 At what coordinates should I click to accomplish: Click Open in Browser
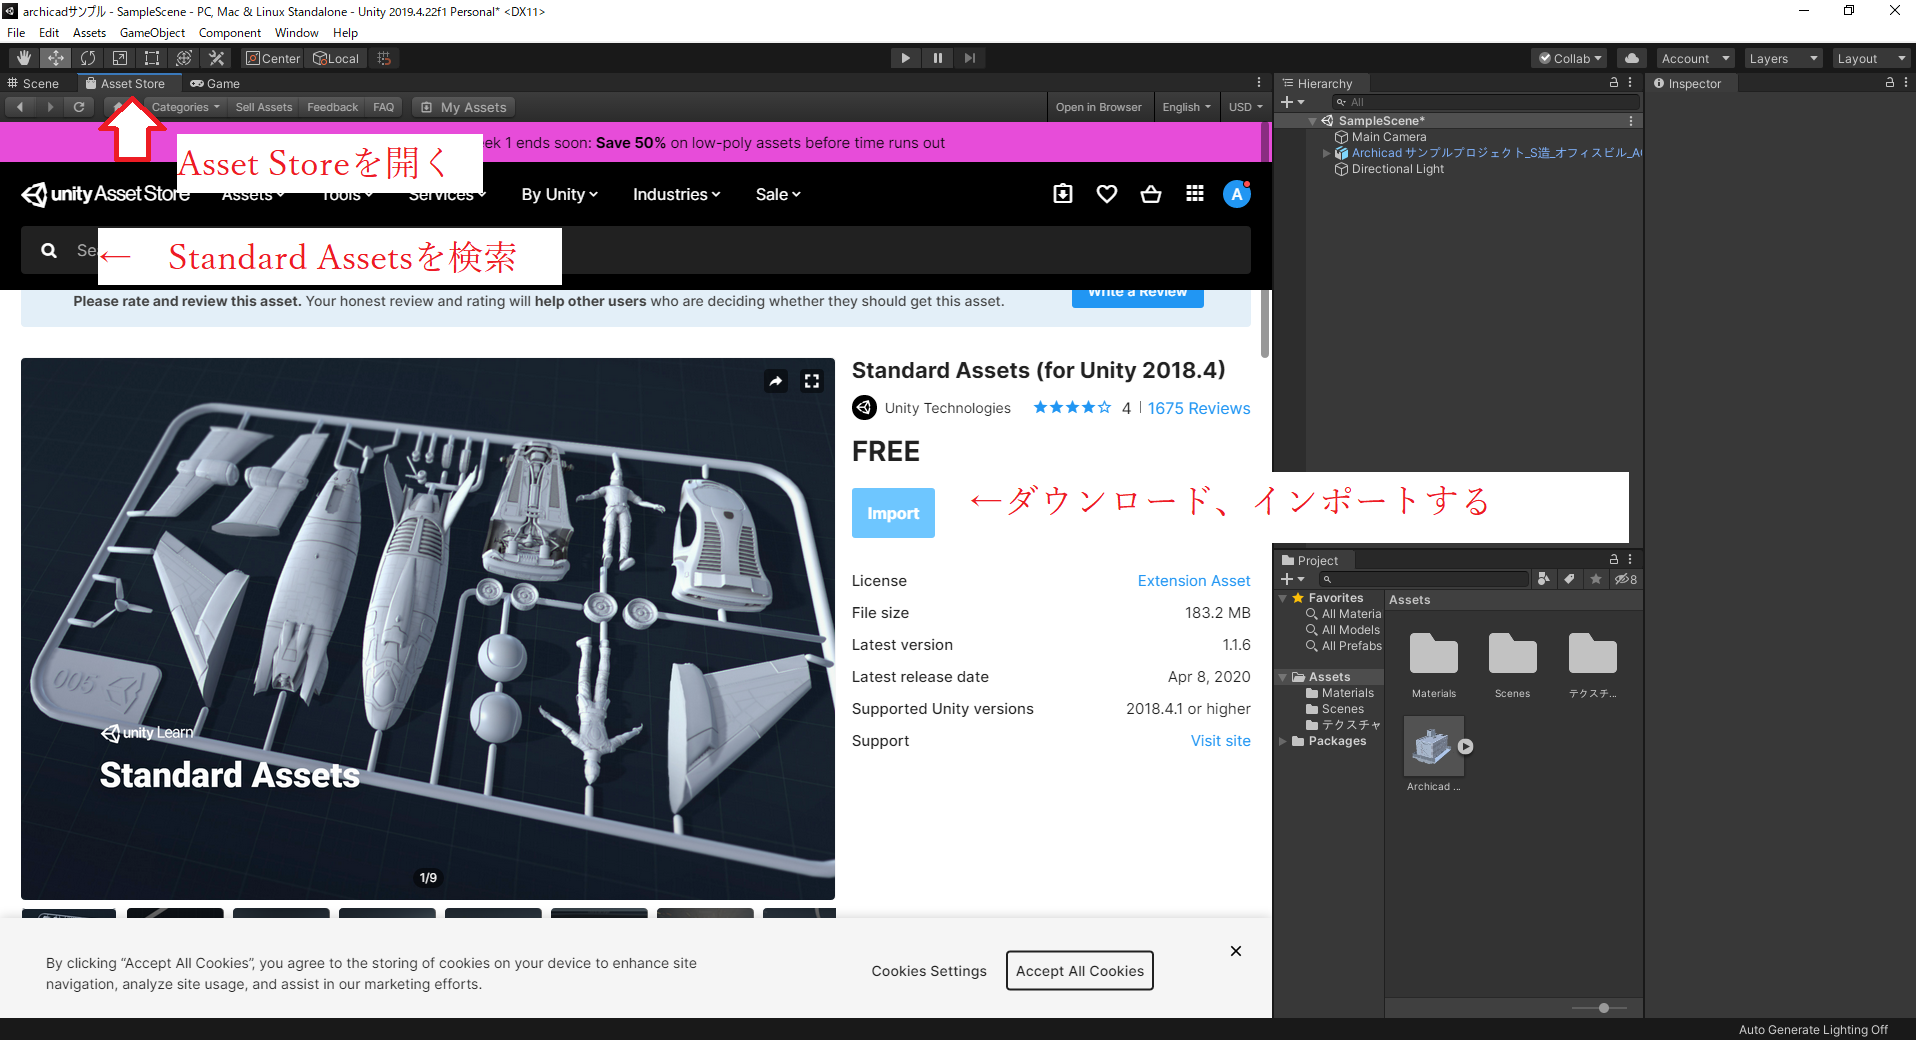1098,107
